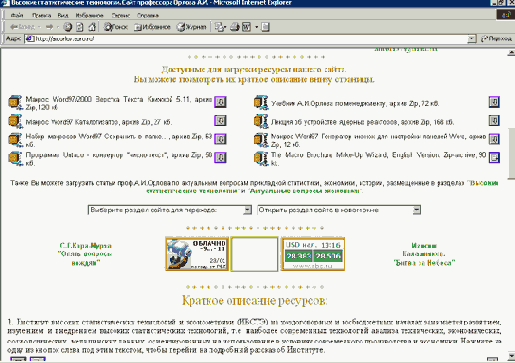Open the Search (Поиск) toolbar button

coord(115,27)
